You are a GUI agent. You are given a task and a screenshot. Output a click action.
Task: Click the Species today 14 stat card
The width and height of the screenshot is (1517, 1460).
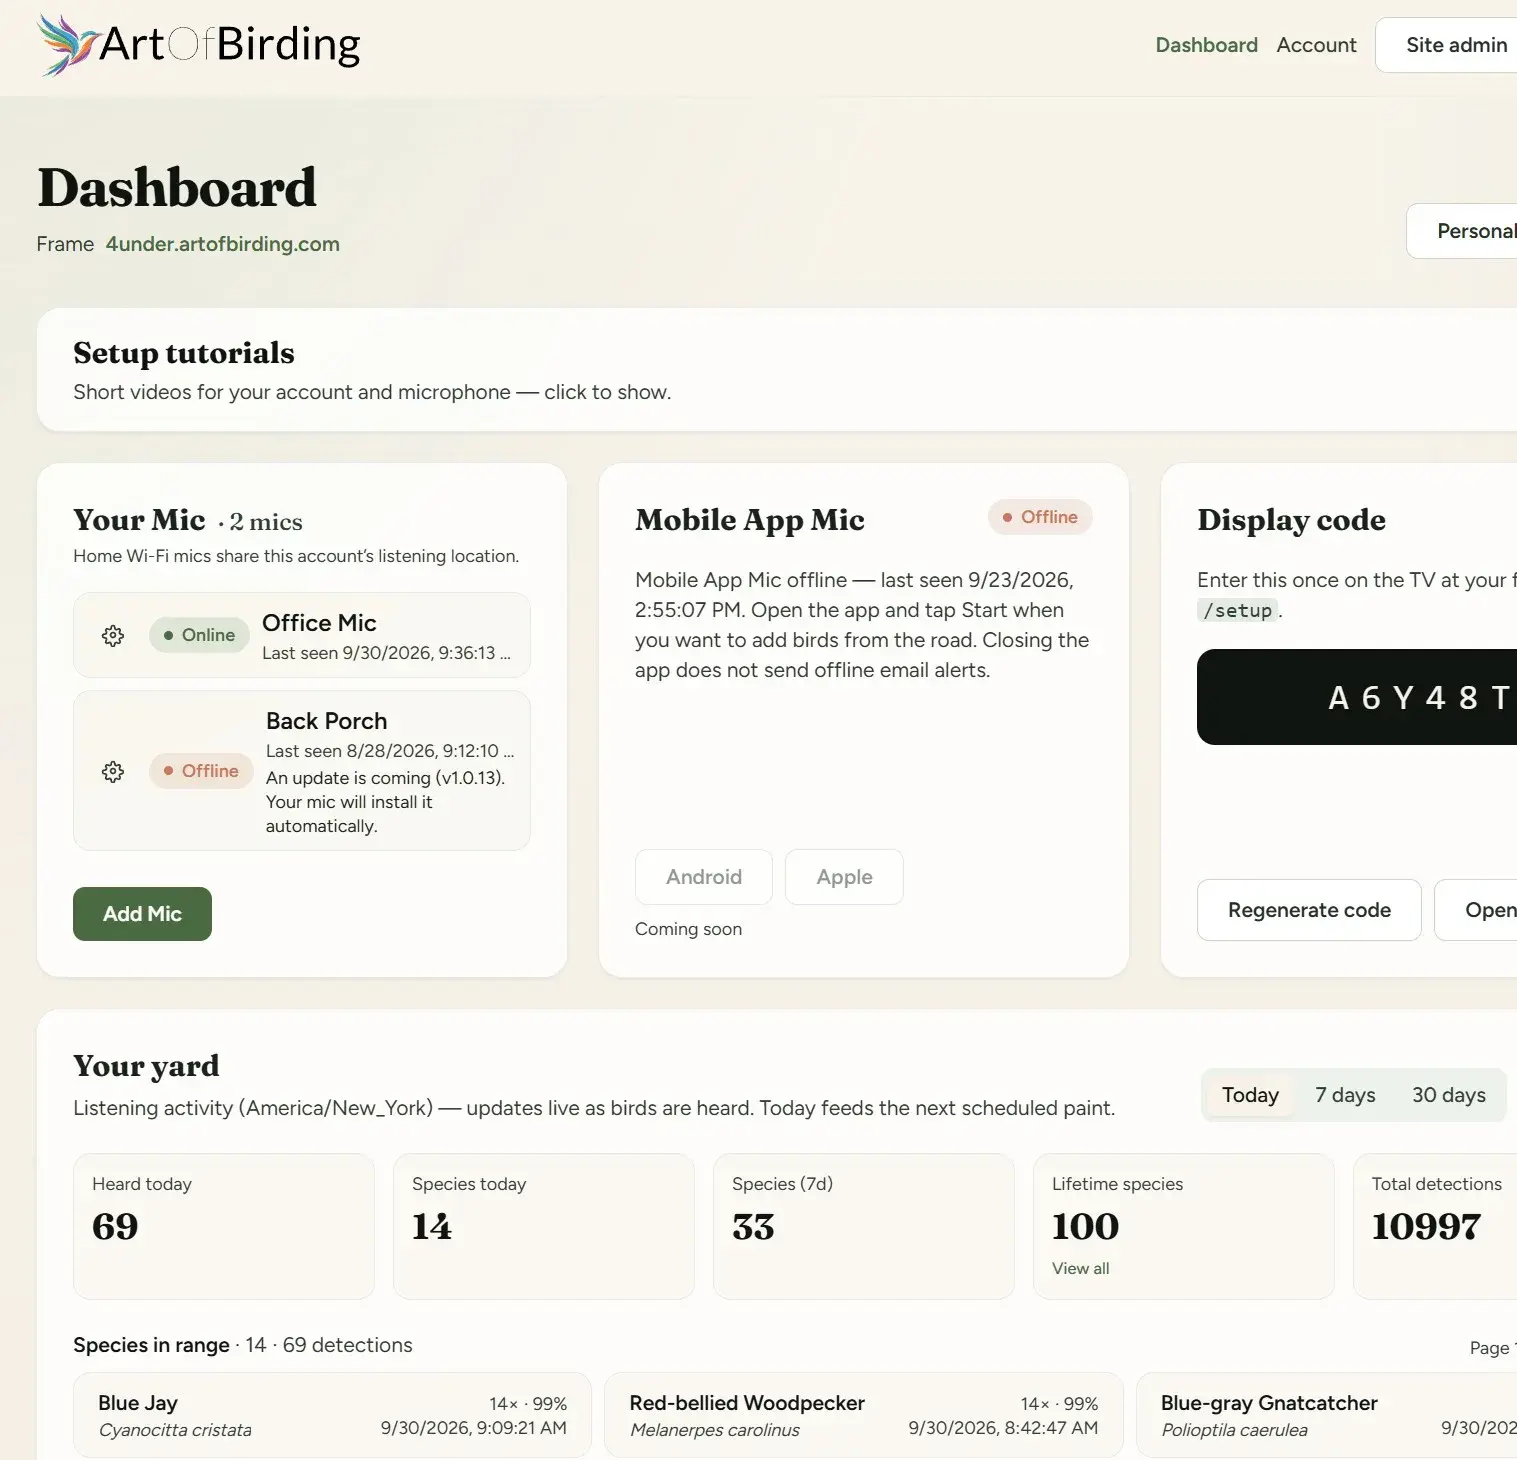pos(544,1227)
